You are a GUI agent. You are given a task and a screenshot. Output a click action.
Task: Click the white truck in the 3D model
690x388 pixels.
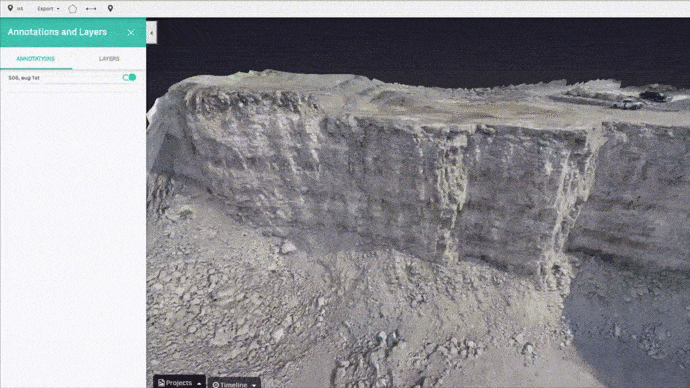[627, 104]
